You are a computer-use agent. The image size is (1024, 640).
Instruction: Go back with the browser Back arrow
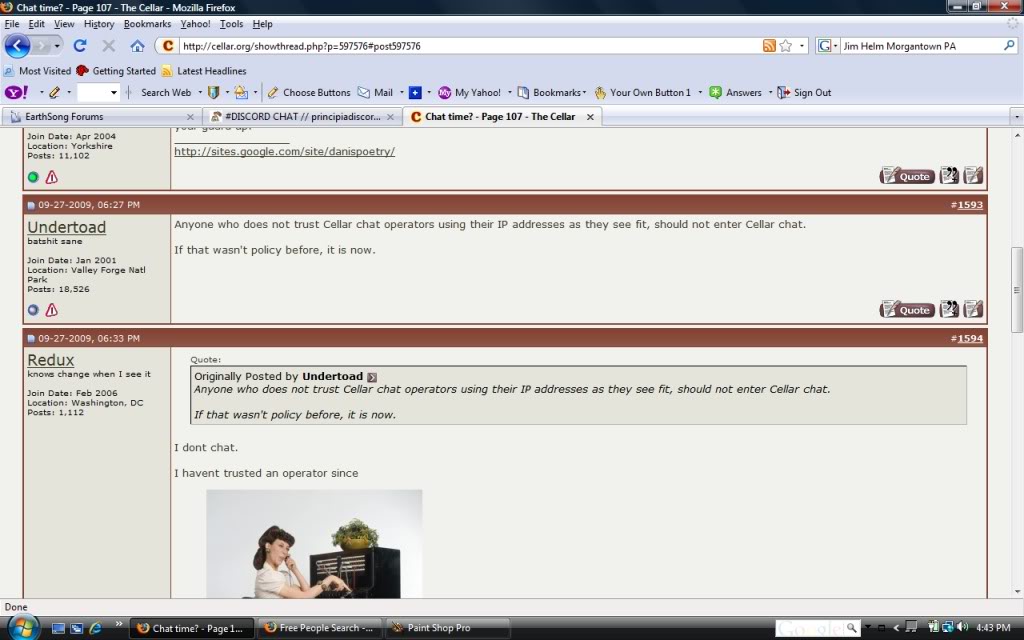pos(17,46)
